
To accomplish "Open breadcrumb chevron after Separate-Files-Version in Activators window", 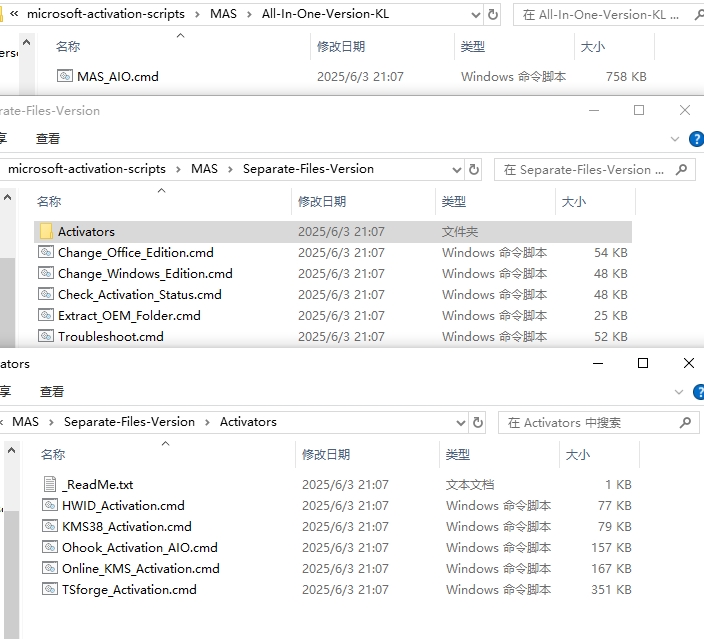I will coord(207,422).
